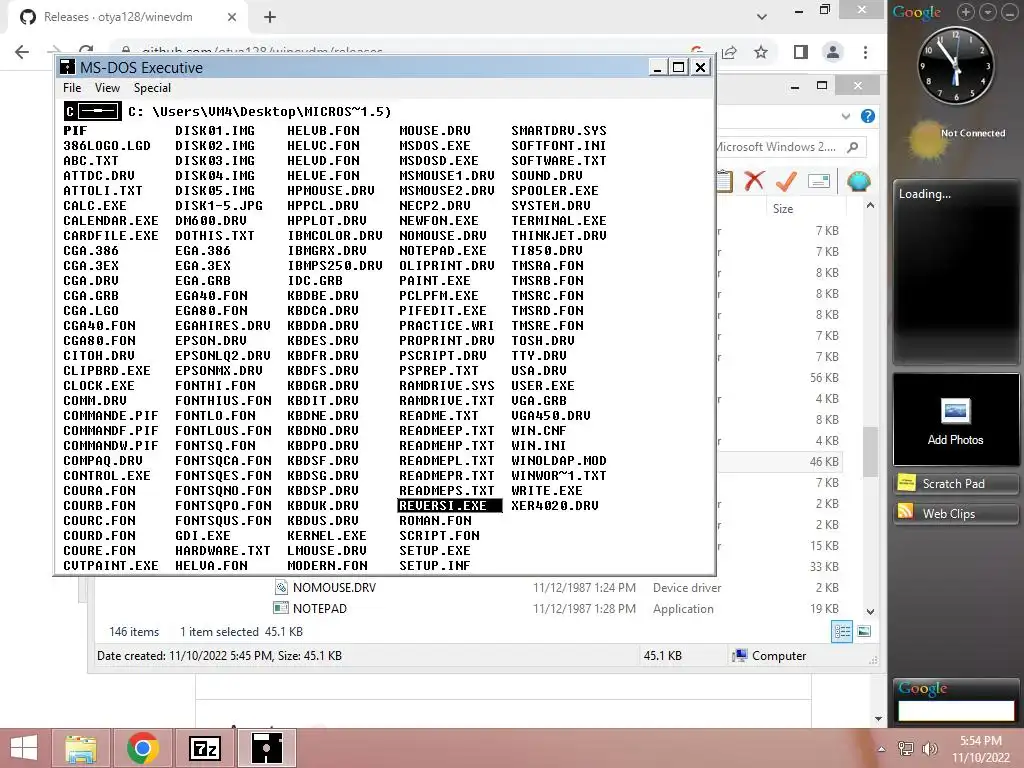Open the sidebar gadget dropdown arrow
This screenshot has height=768, width=1024.
click(x=987, y=12)
